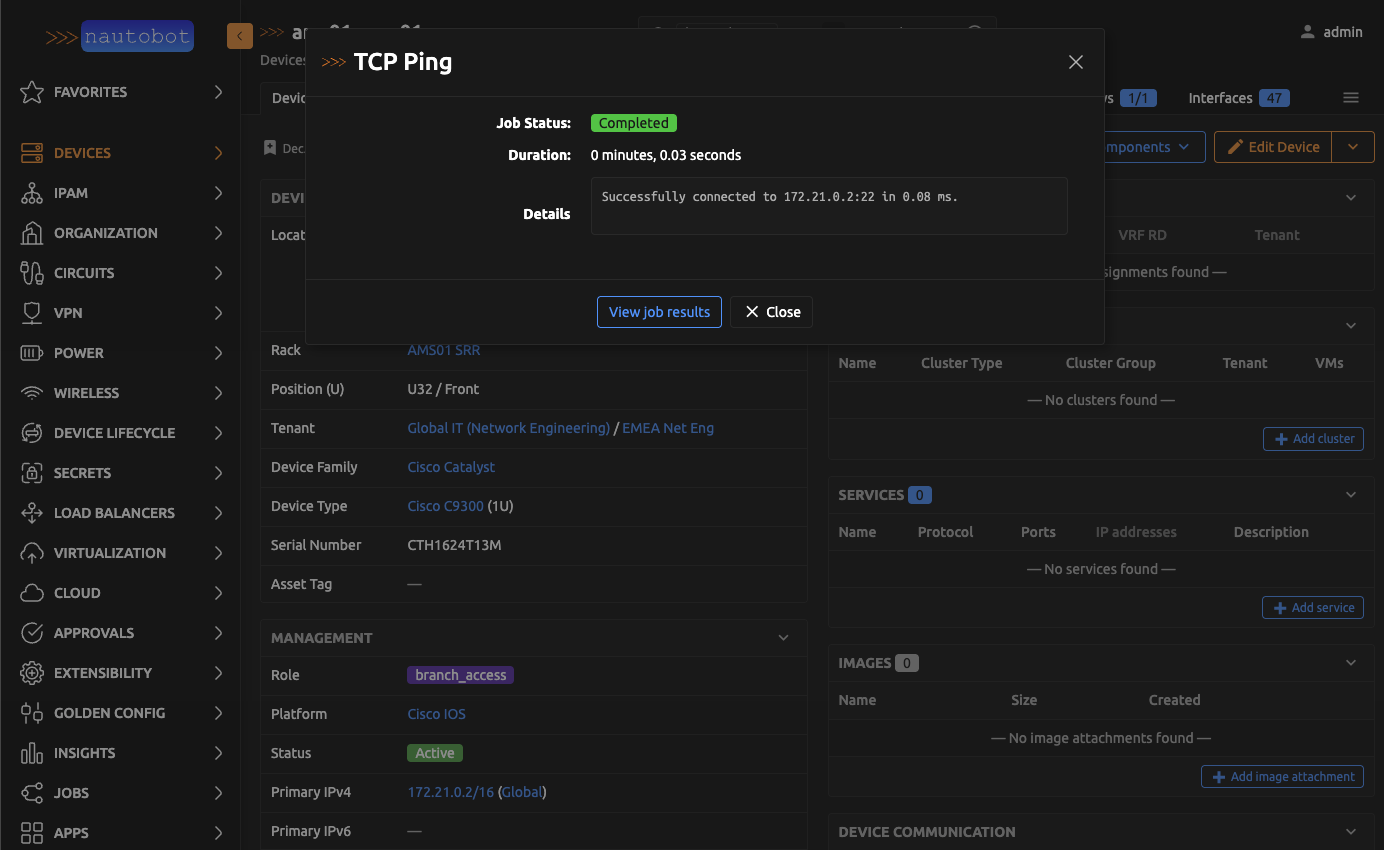The height and width of the screenshot is (850, 1384).
Task: Click View job results button
Action: click(x=659, y=312)
